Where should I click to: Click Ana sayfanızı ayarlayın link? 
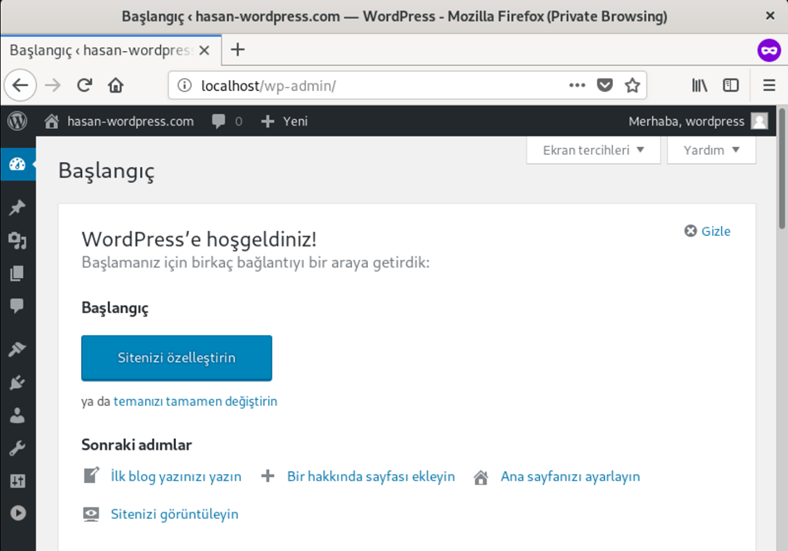coord(570,476)
